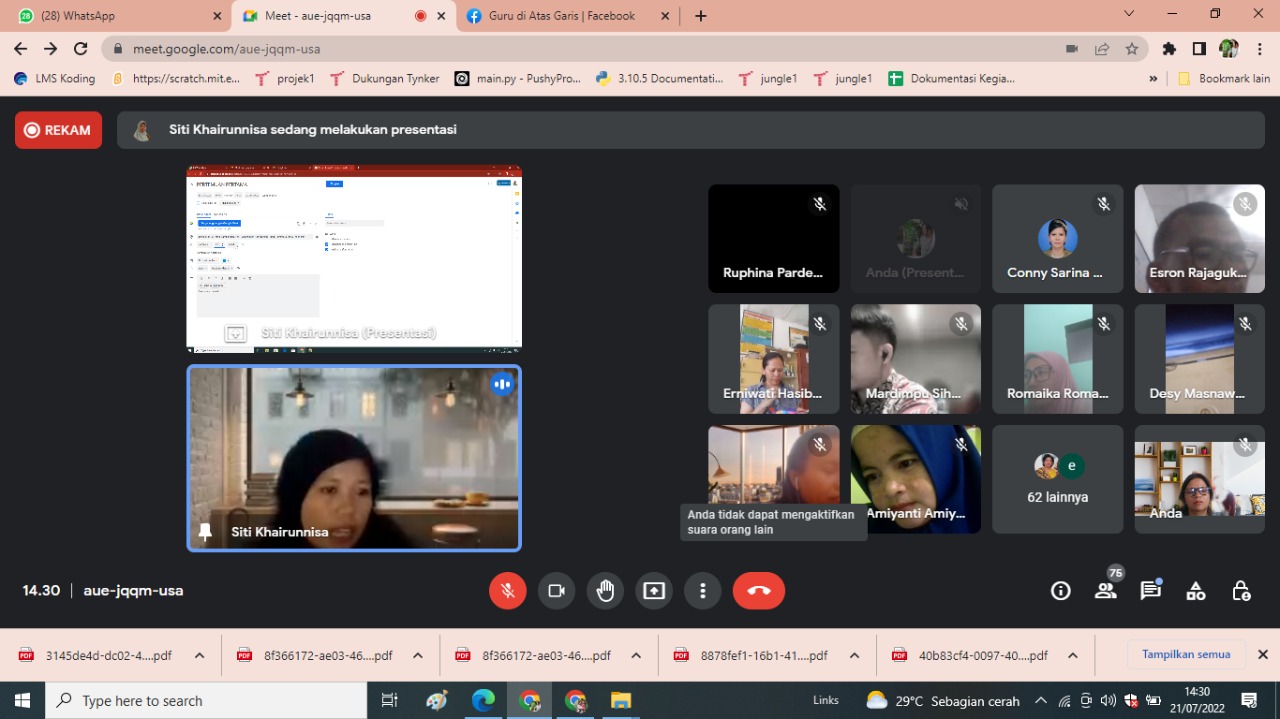Open meeting details info icon

click(x=1061, y=591)
